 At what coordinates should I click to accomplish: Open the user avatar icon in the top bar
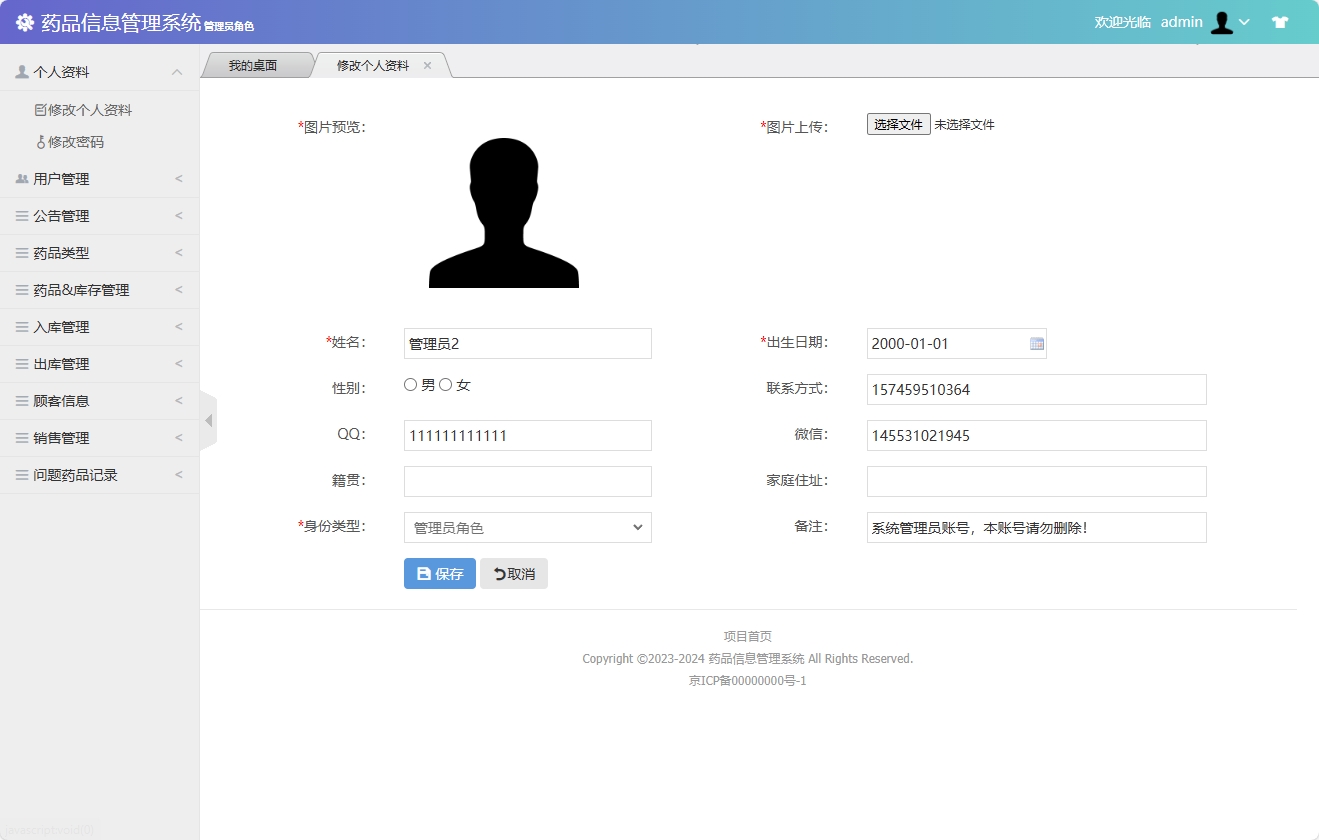[1223, 21]
